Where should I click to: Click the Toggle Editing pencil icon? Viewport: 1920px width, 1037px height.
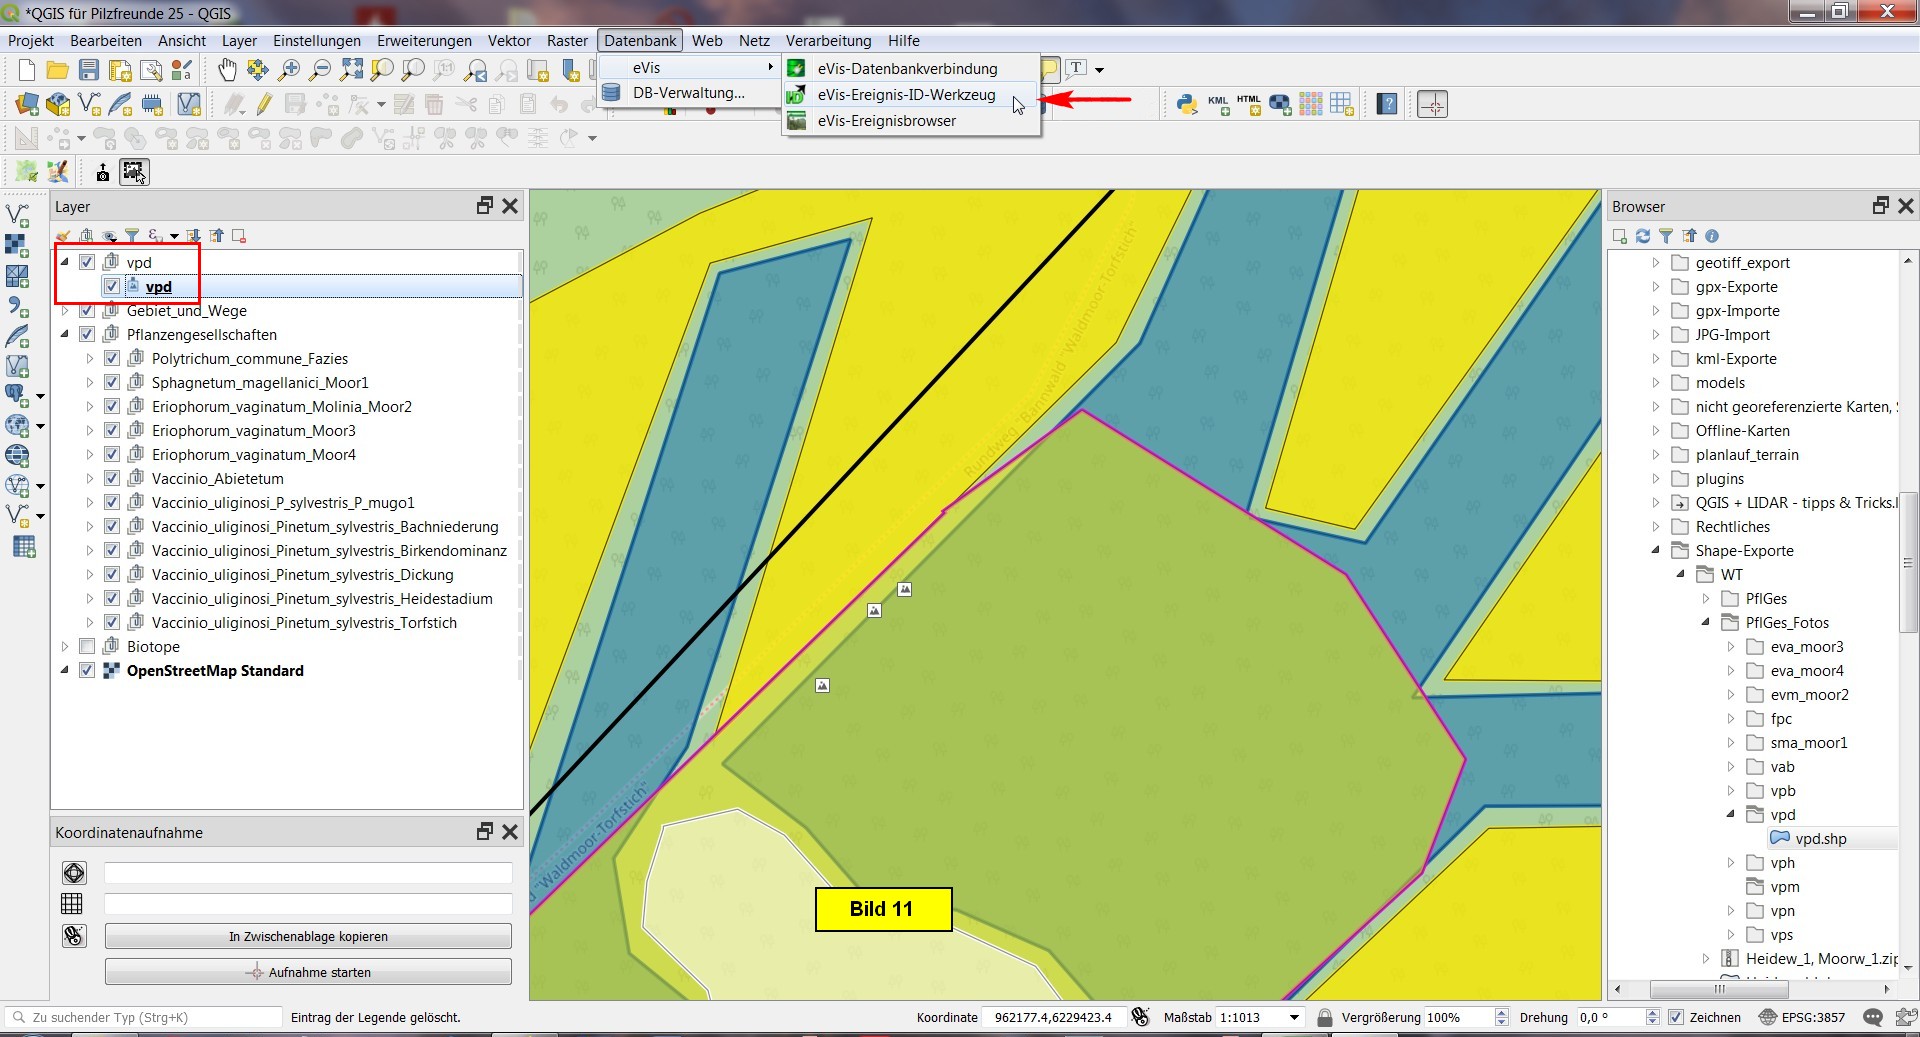pos(264,104)
